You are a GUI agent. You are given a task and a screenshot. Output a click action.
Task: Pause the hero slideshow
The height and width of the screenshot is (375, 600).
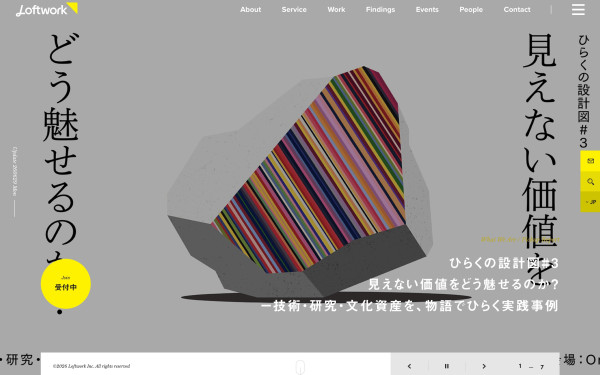447,366
